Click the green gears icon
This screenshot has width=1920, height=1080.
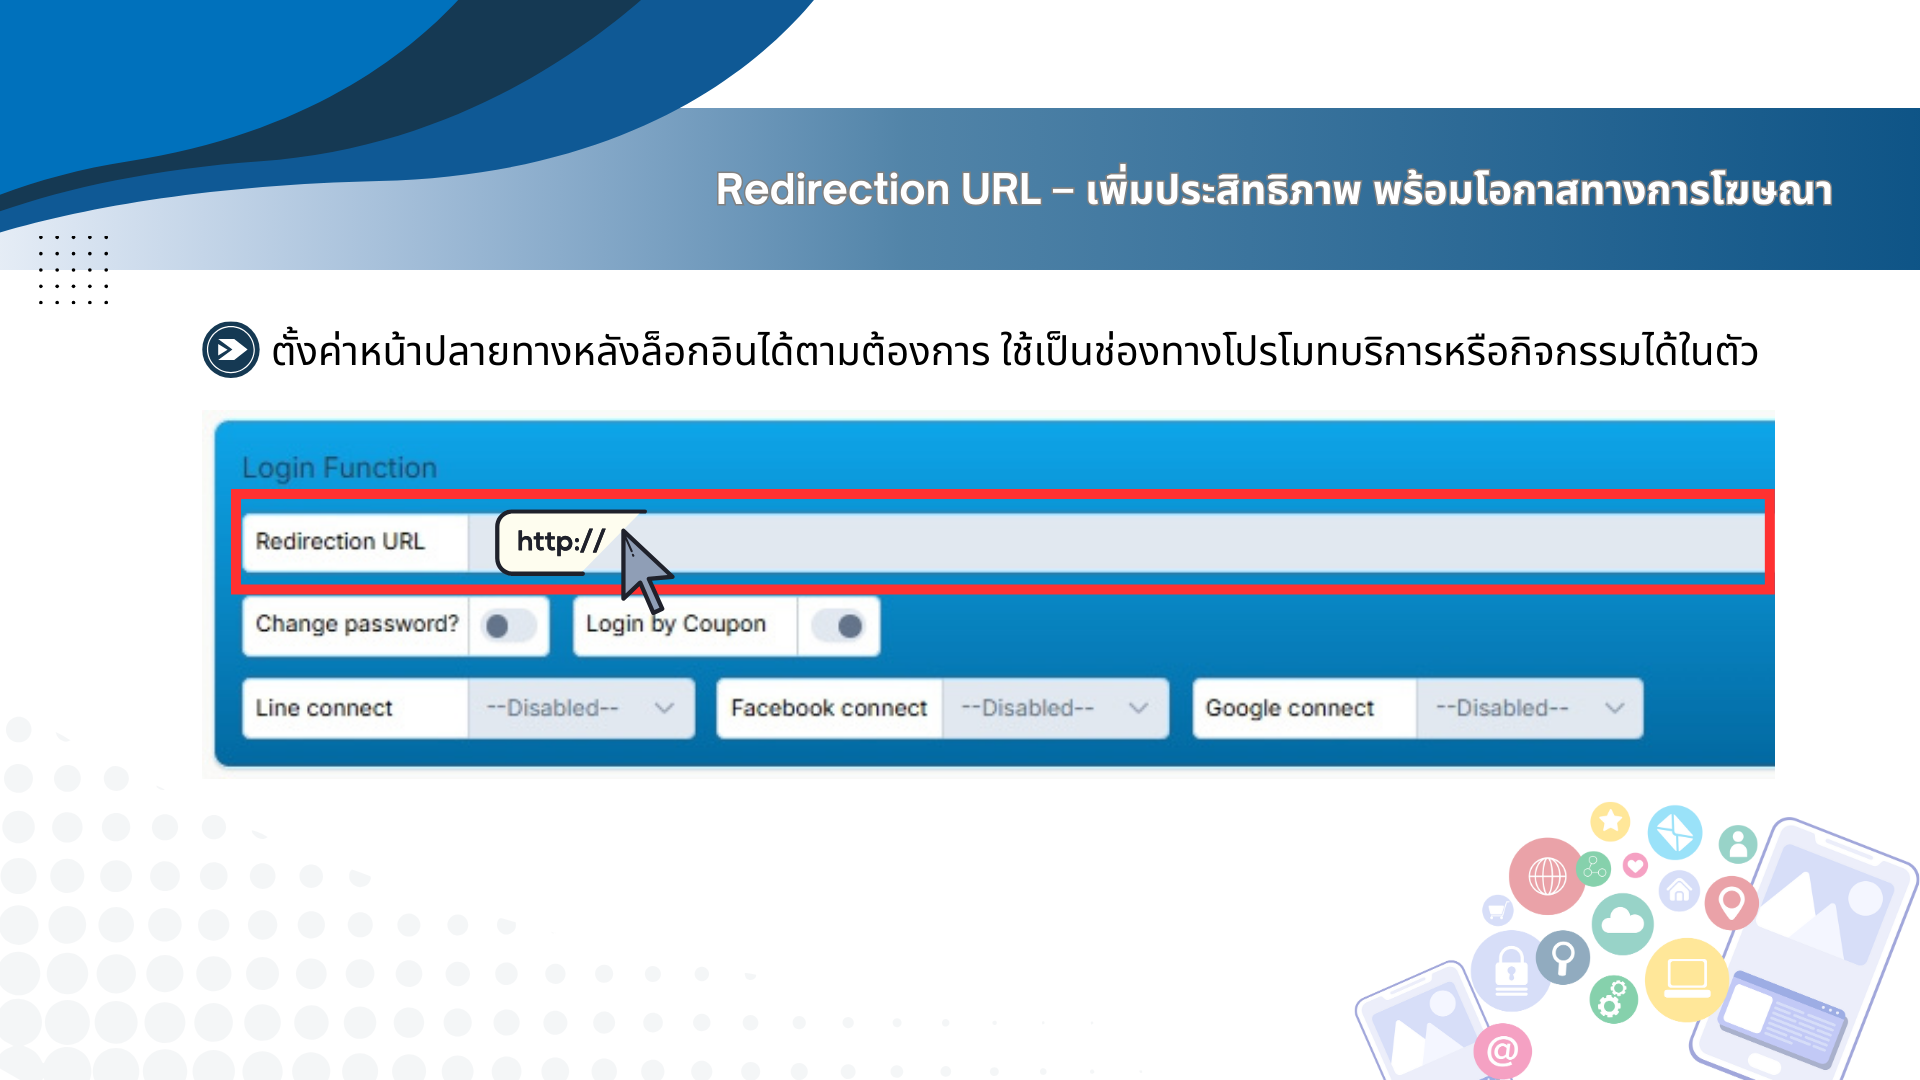tap(1612, 999)
